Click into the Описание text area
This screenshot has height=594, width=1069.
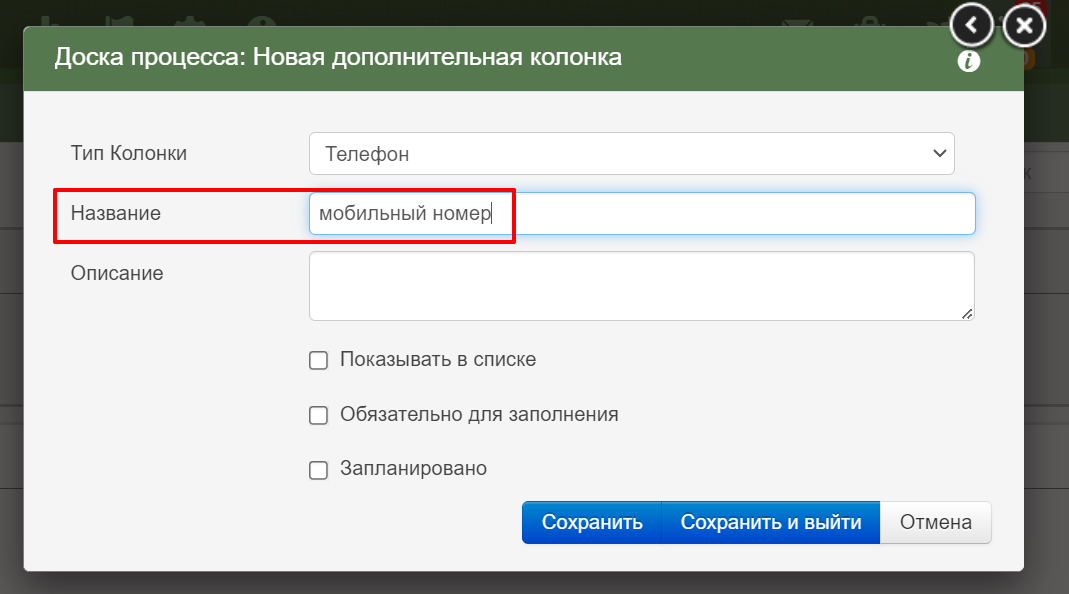642,286
